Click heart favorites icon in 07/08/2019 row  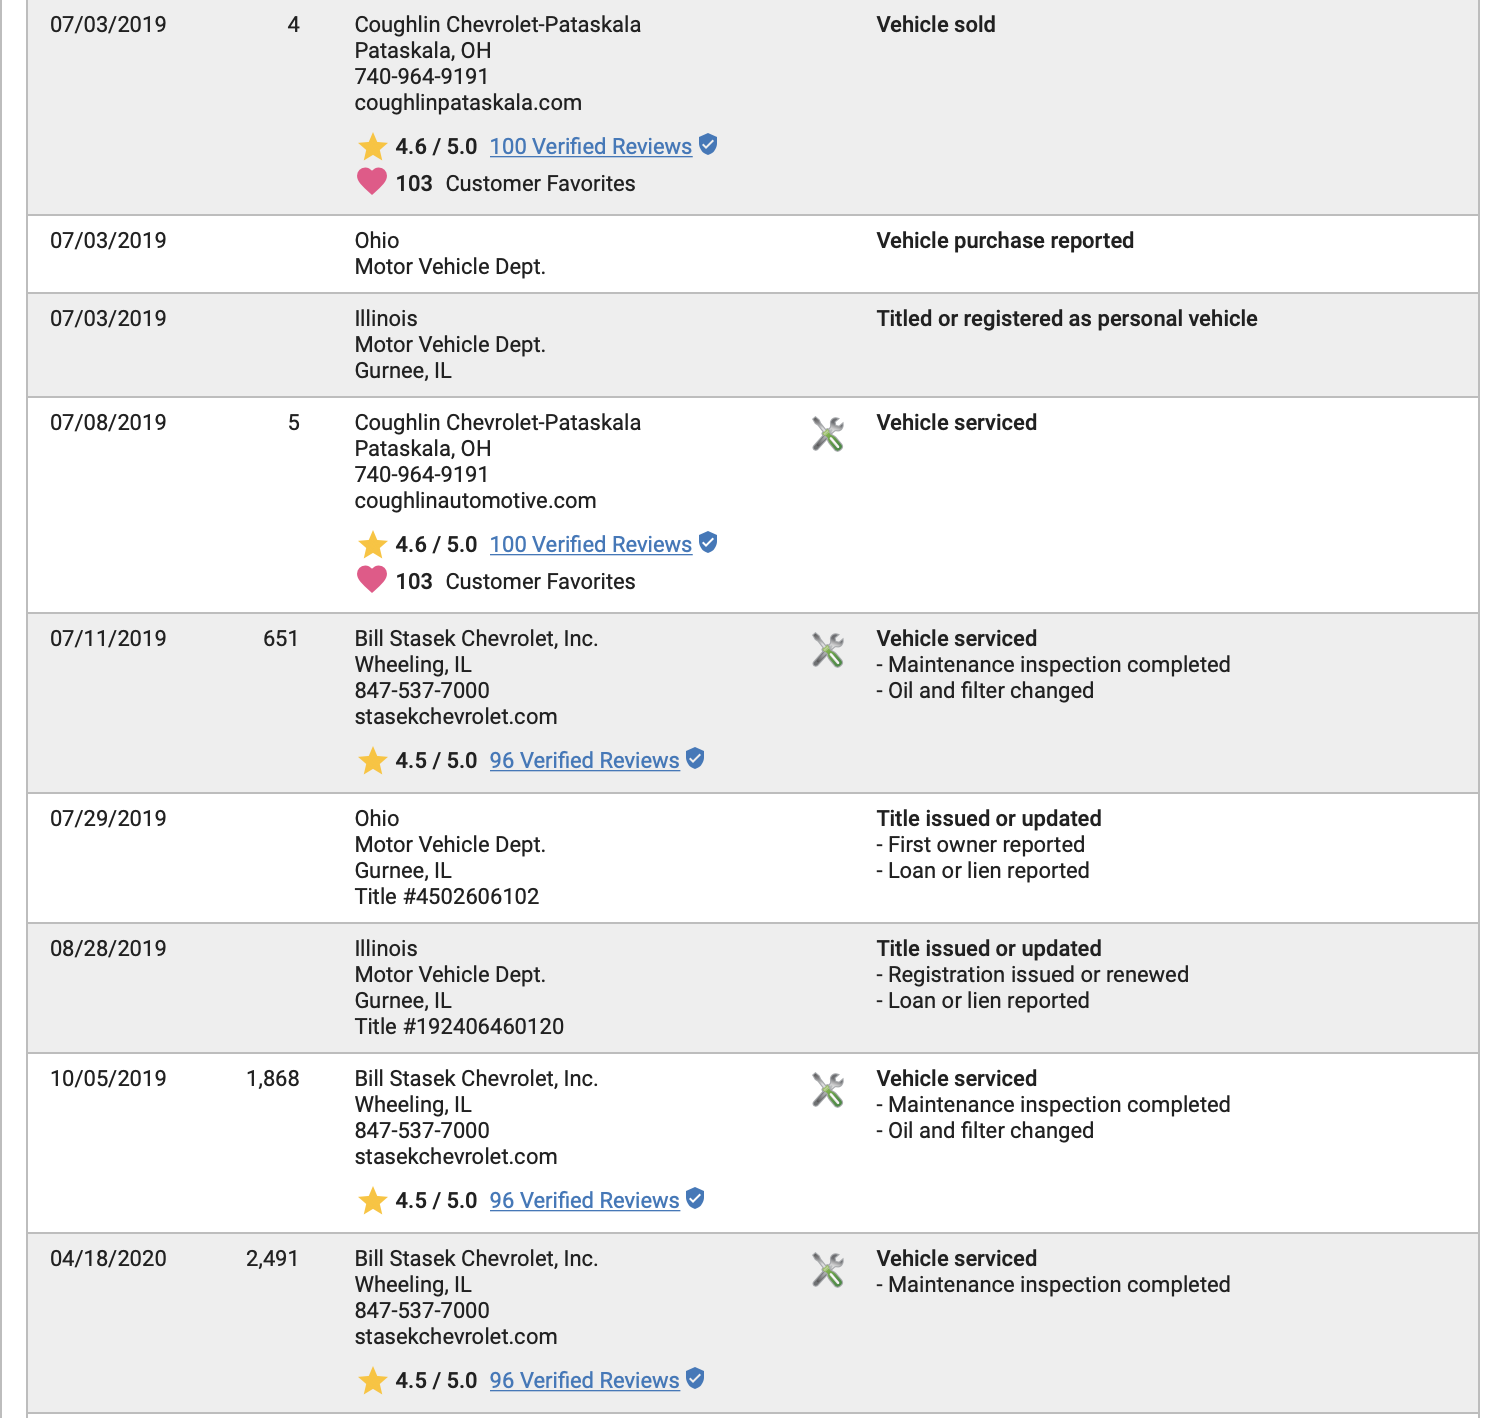372,579
